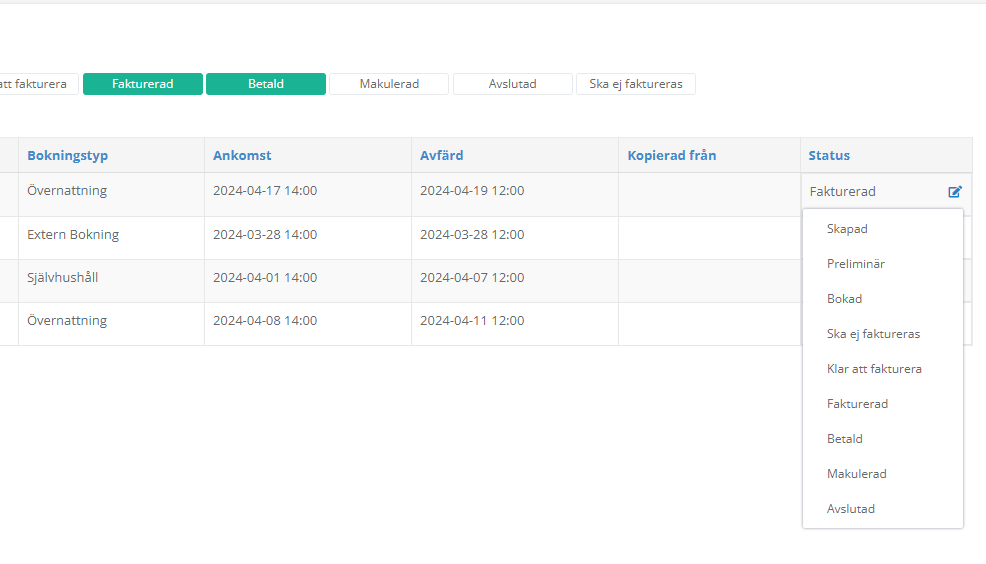This screenshot has width=986, height=564.
Task: Enable the Ska ej faktureras filter
Action: coord(635,84)
